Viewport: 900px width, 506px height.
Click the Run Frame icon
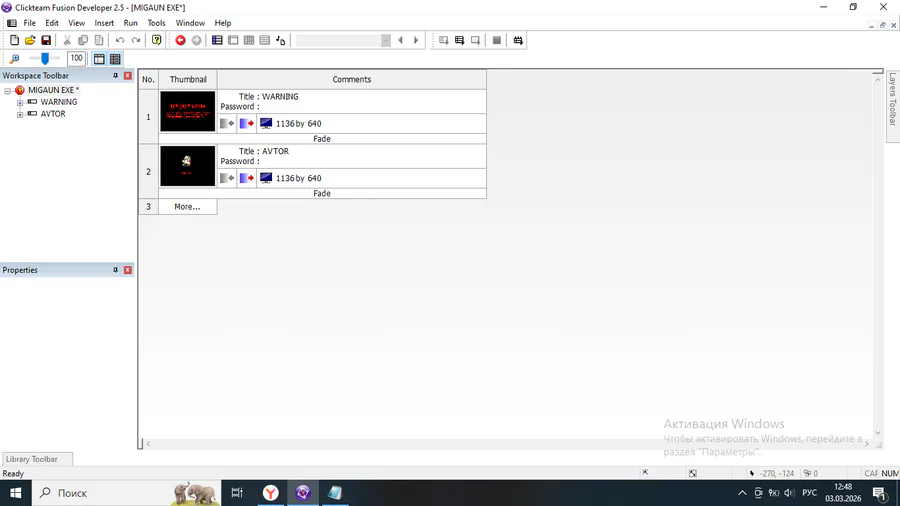click(x=476, y=40)
